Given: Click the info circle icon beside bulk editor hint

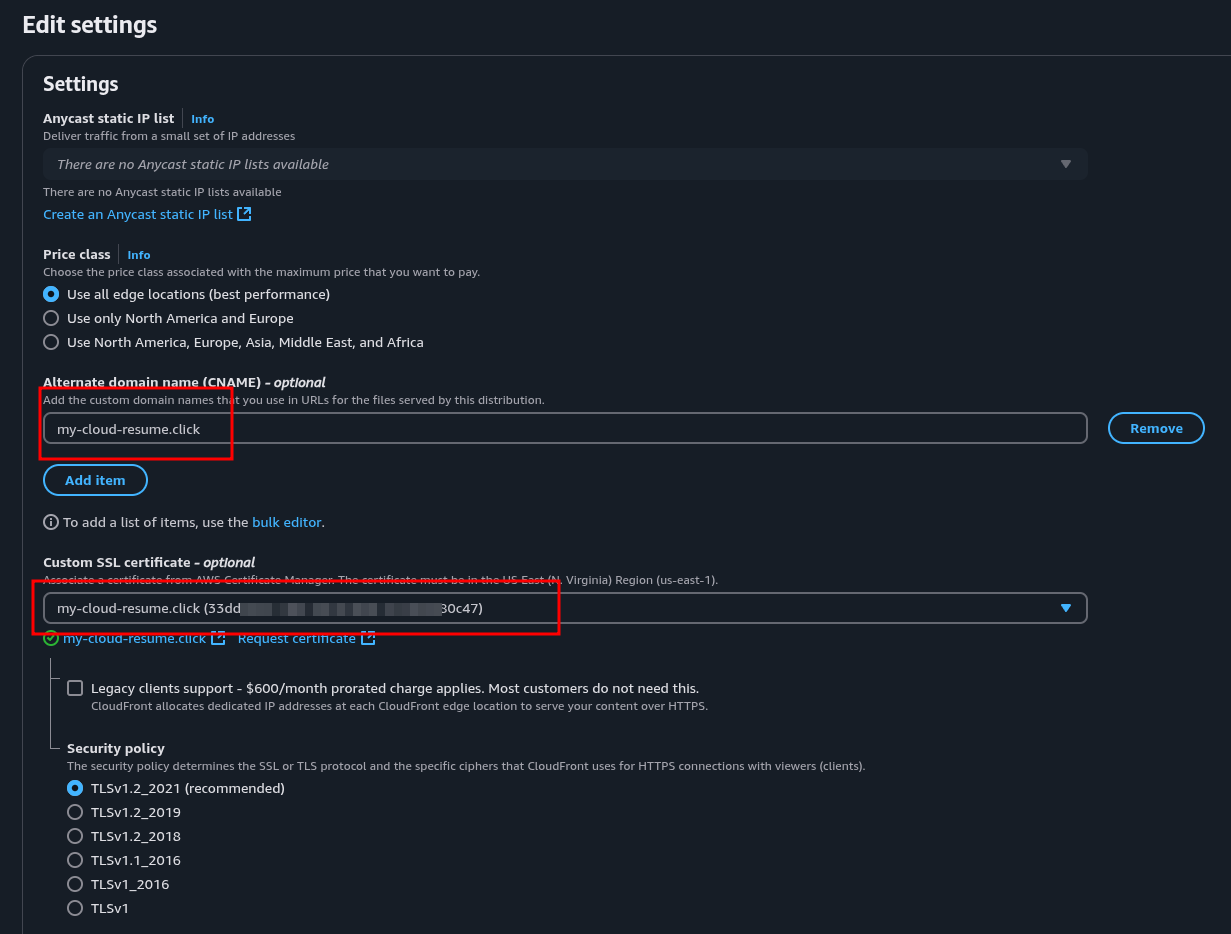Looking at the screenshot, I should pyautogui.click(x=51, y=522).
